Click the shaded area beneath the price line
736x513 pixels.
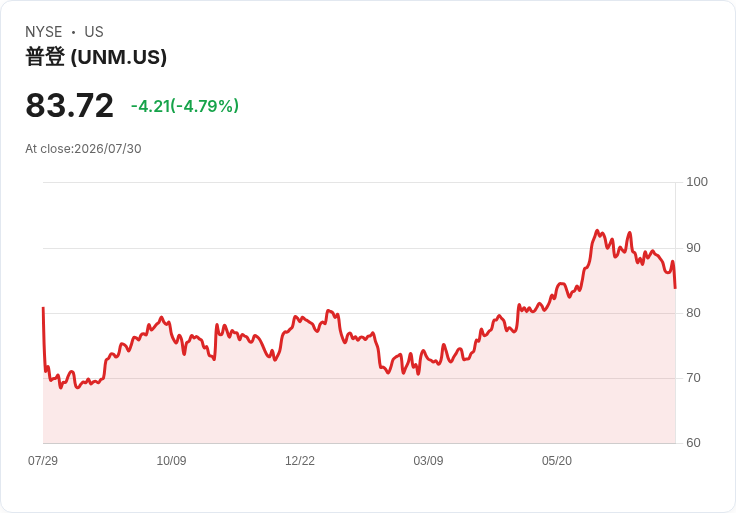pyautogui.click(x=359, y=408)
